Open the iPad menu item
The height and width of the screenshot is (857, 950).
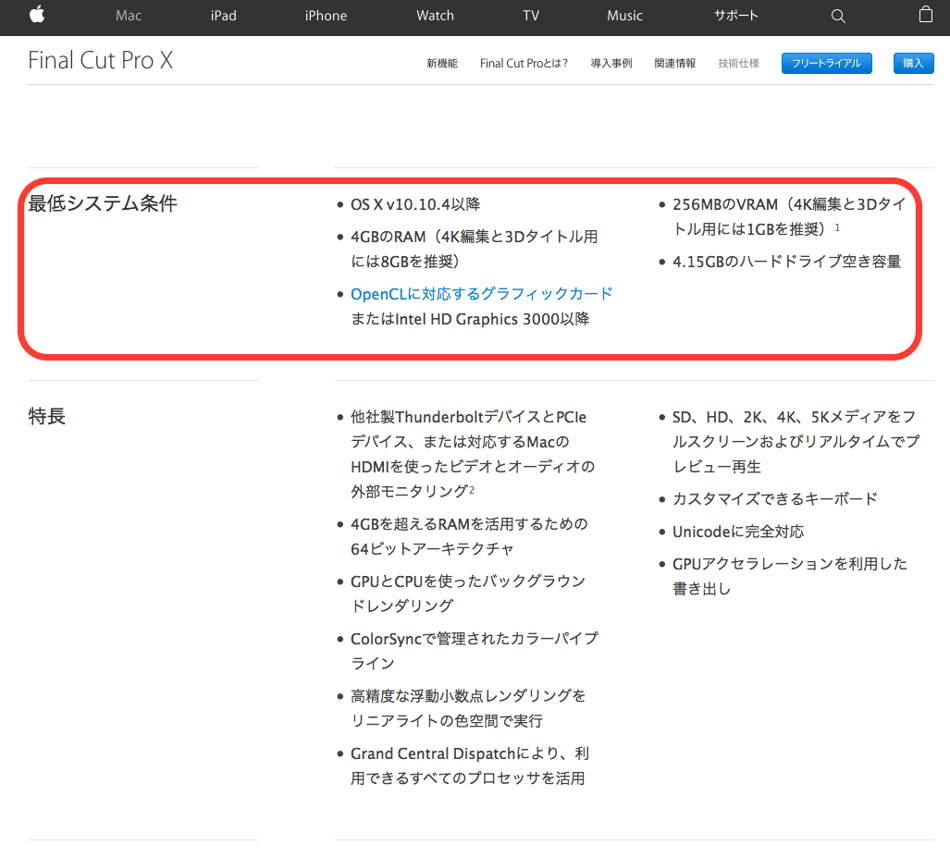[x=224, y=16]
